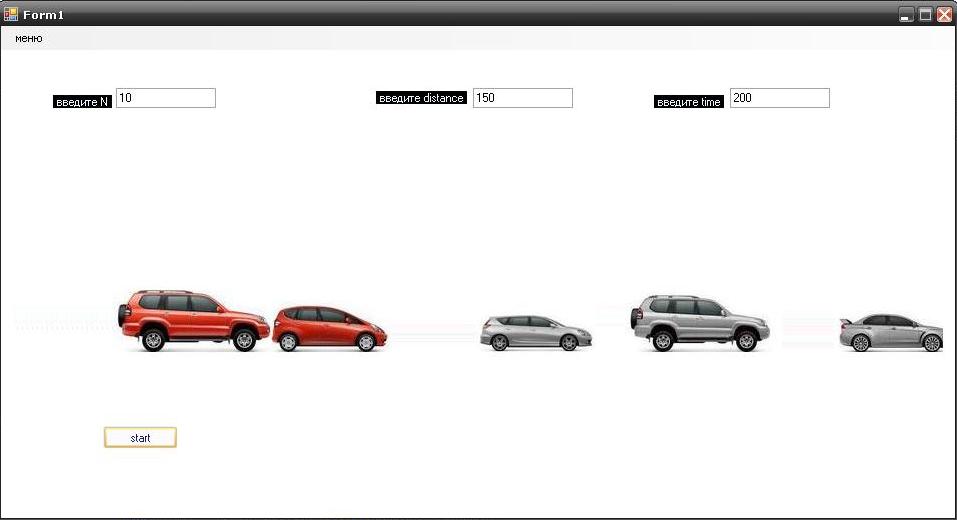The height and width of the screenshot is (520, 957).
Task: Select the silver SUV car image
Action: point(700,323)
